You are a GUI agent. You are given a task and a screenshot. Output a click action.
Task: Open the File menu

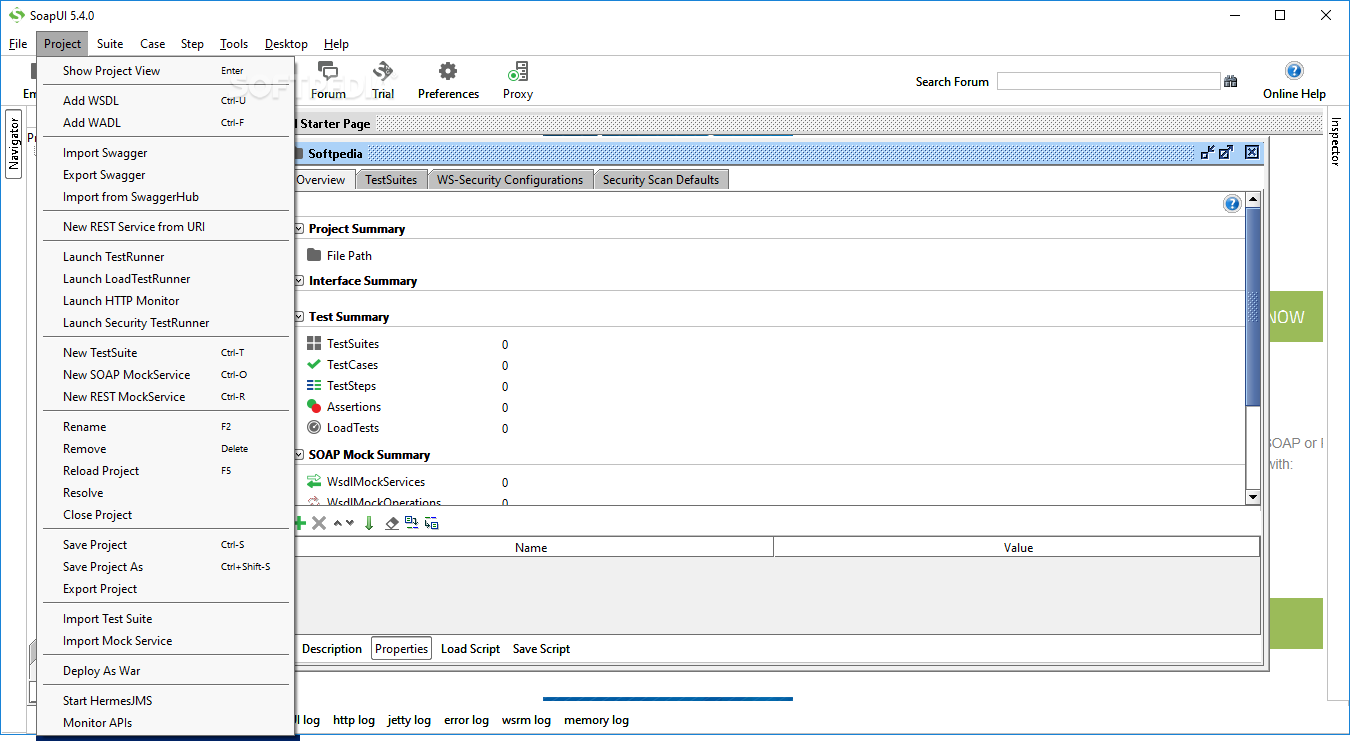coord(18,44)
